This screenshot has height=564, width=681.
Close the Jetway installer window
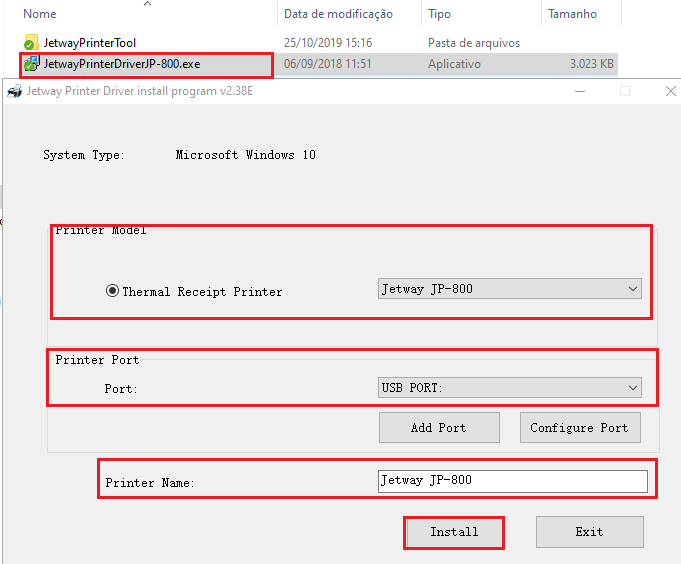[671, 91]
